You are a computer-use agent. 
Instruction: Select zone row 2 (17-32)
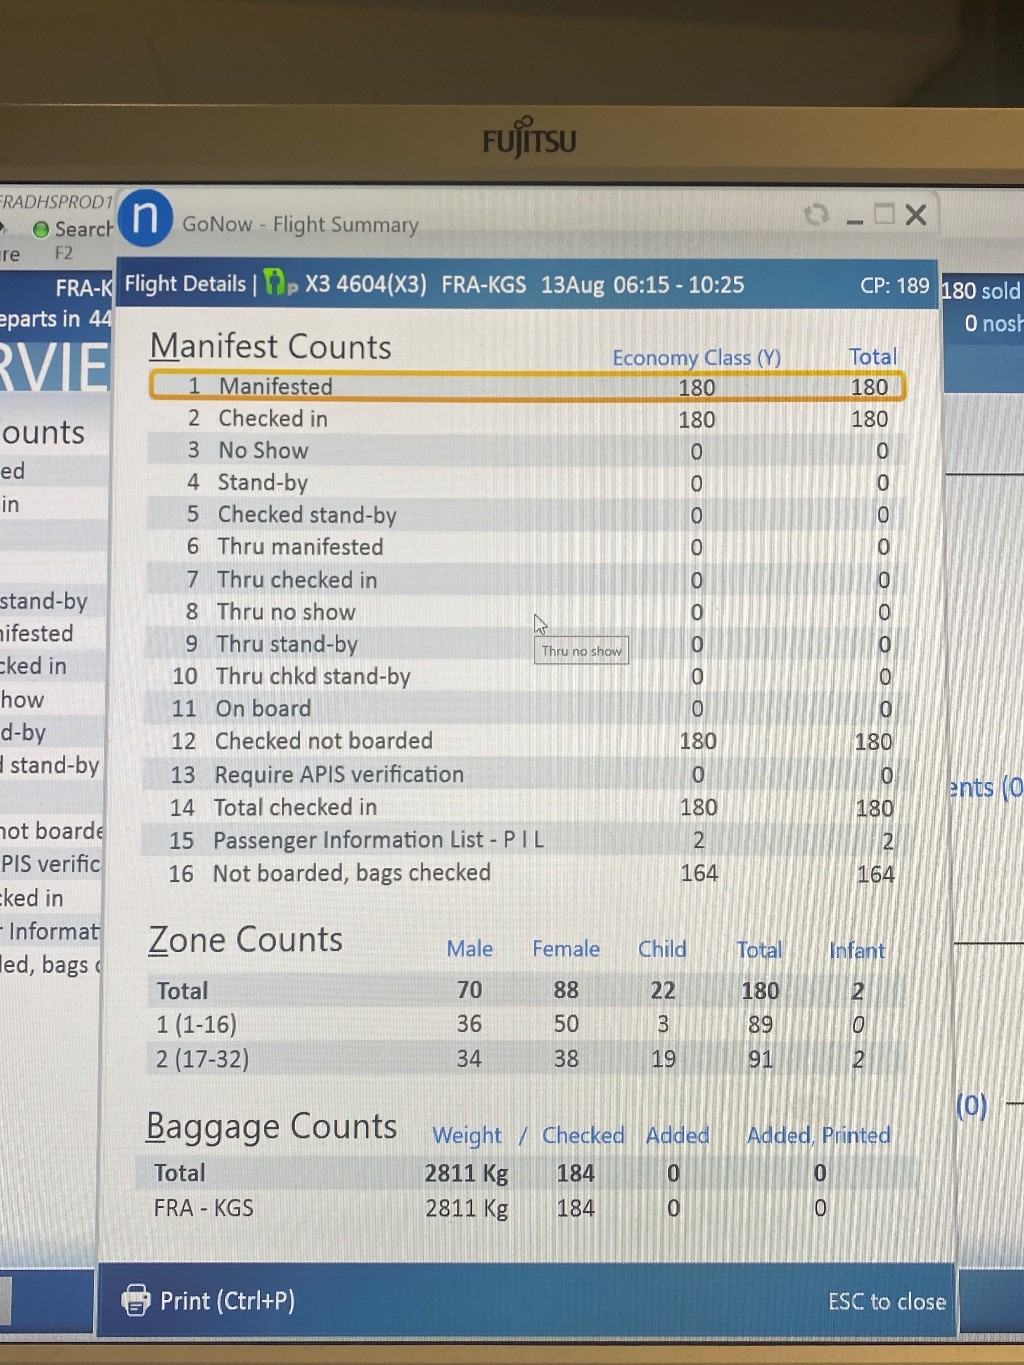pos(520,1059)
